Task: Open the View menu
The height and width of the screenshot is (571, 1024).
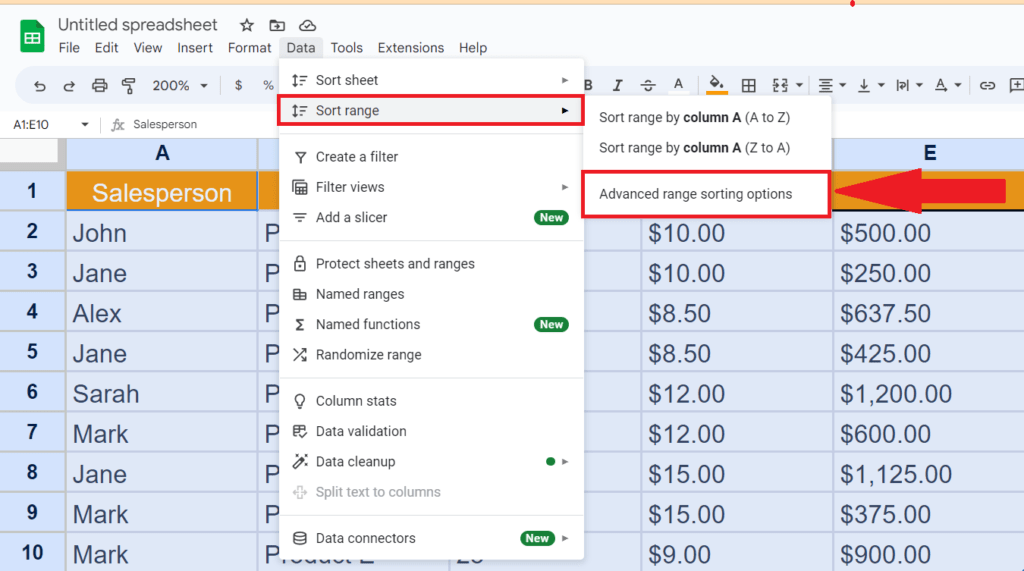Action: click(148, 48)
